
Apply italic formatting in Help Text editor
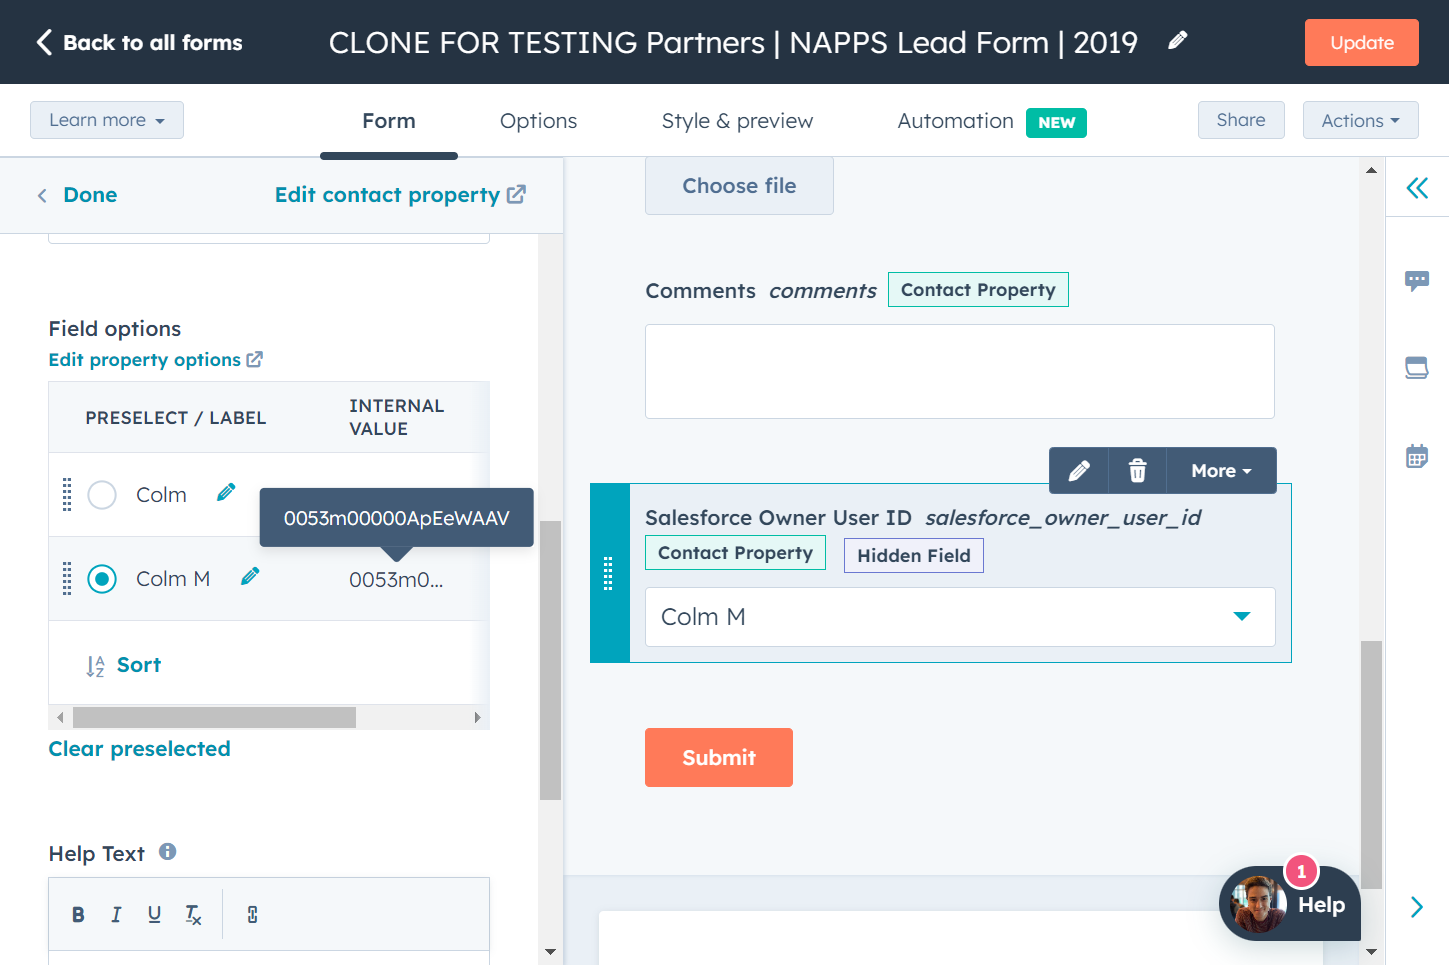(116, 914)
